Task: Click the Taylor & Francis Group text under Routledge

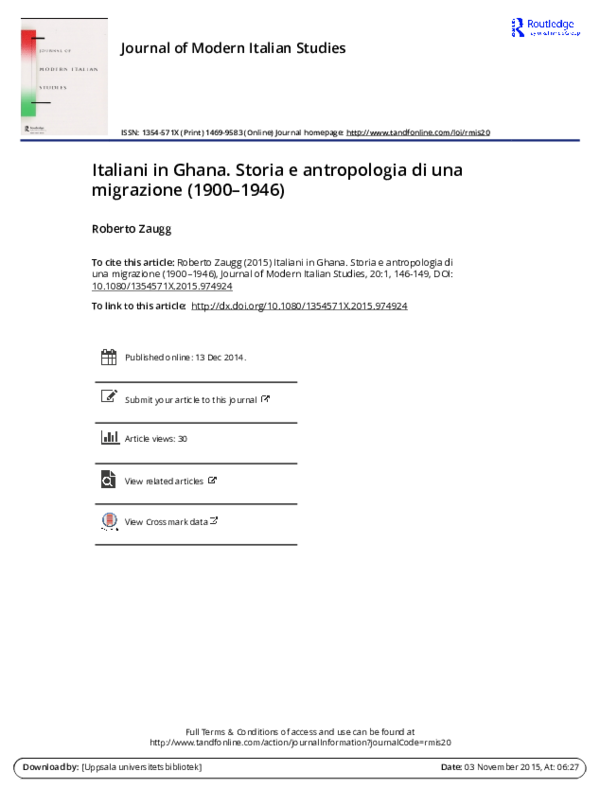Action: coord(554,34)
